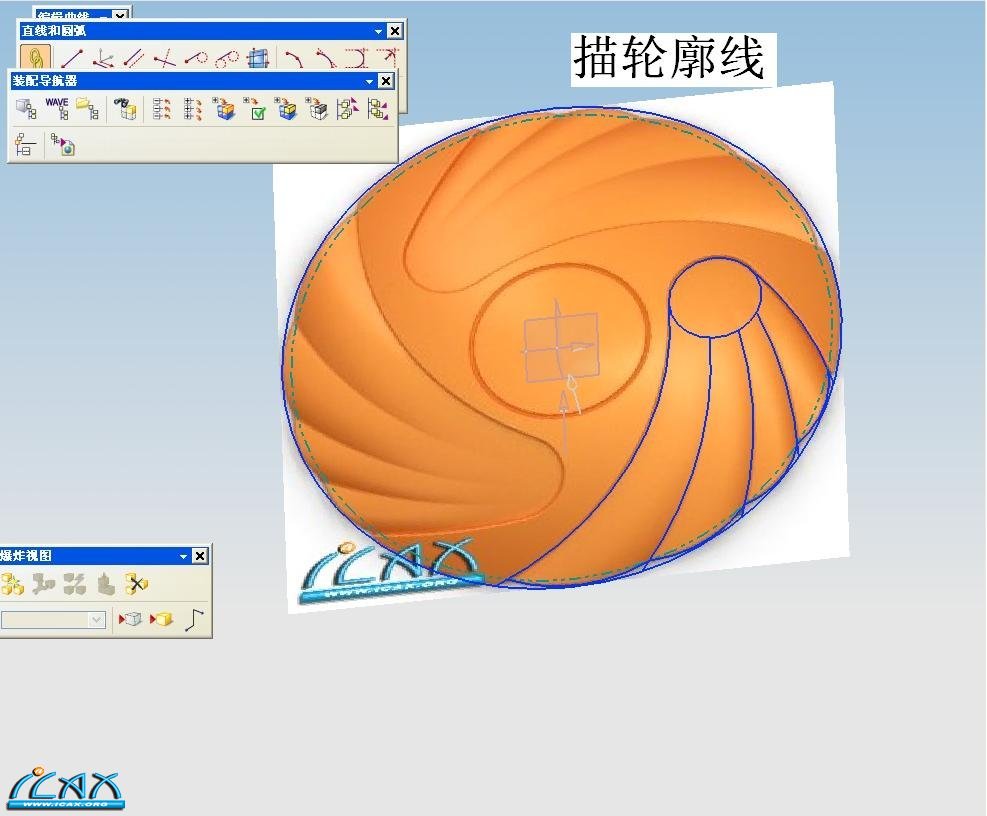Viewport: 987px width, 816px height.
Task: Click the Line Point-Point tool
Action: point(72,58)
